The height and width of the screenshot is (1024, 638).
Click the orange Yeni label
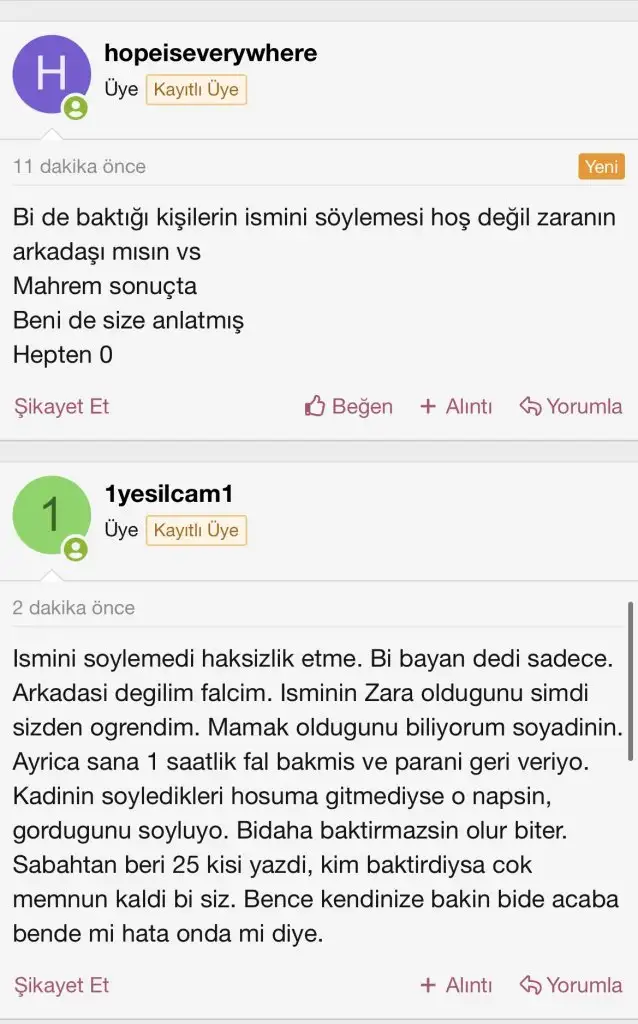601,166
